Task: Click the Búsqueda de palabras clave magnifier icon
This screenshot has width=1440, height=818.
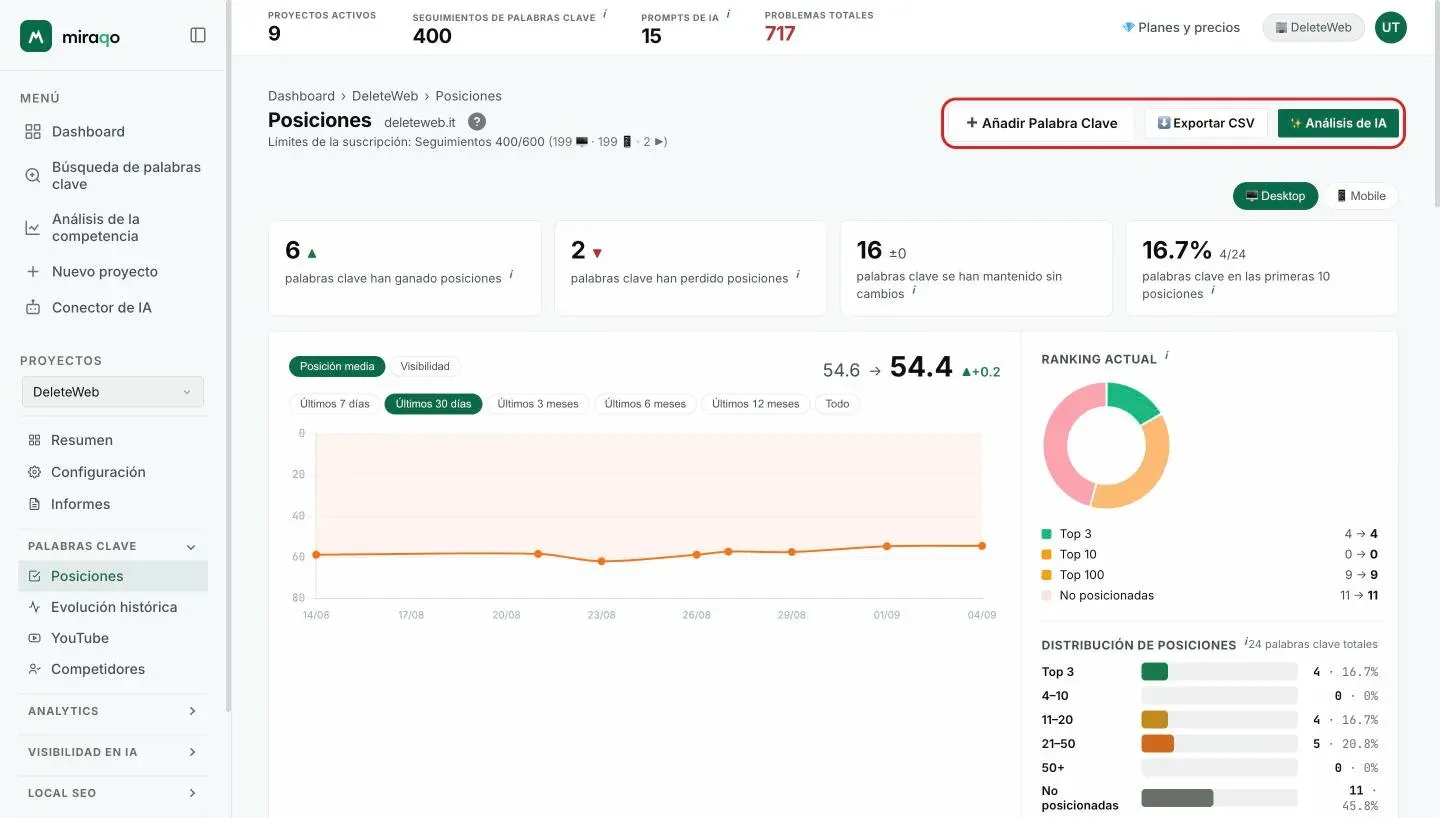Action: pyautogui.click(x=33, y=175)
